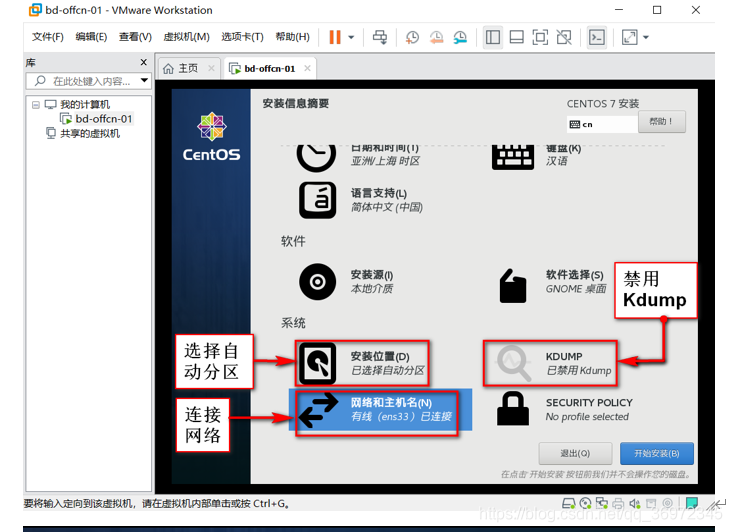Click the stretch guest display icon
732x532 pixels.
tap(630, 37)
